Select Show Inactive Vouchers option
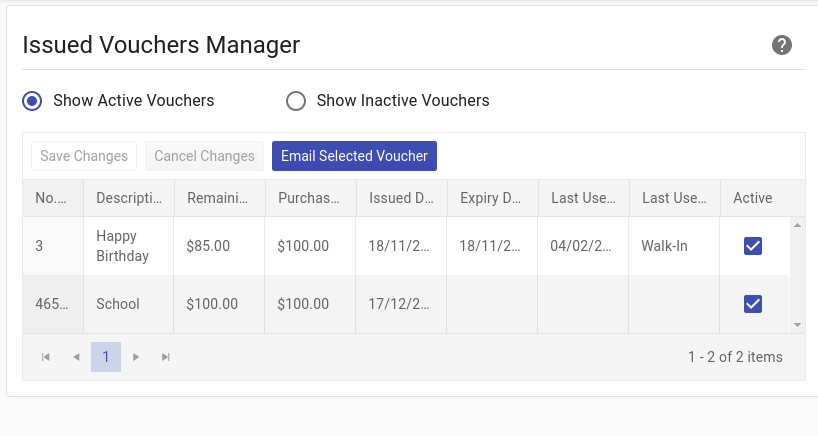The height and width of the screenshot is (436, 818). [x=296, y=100]
